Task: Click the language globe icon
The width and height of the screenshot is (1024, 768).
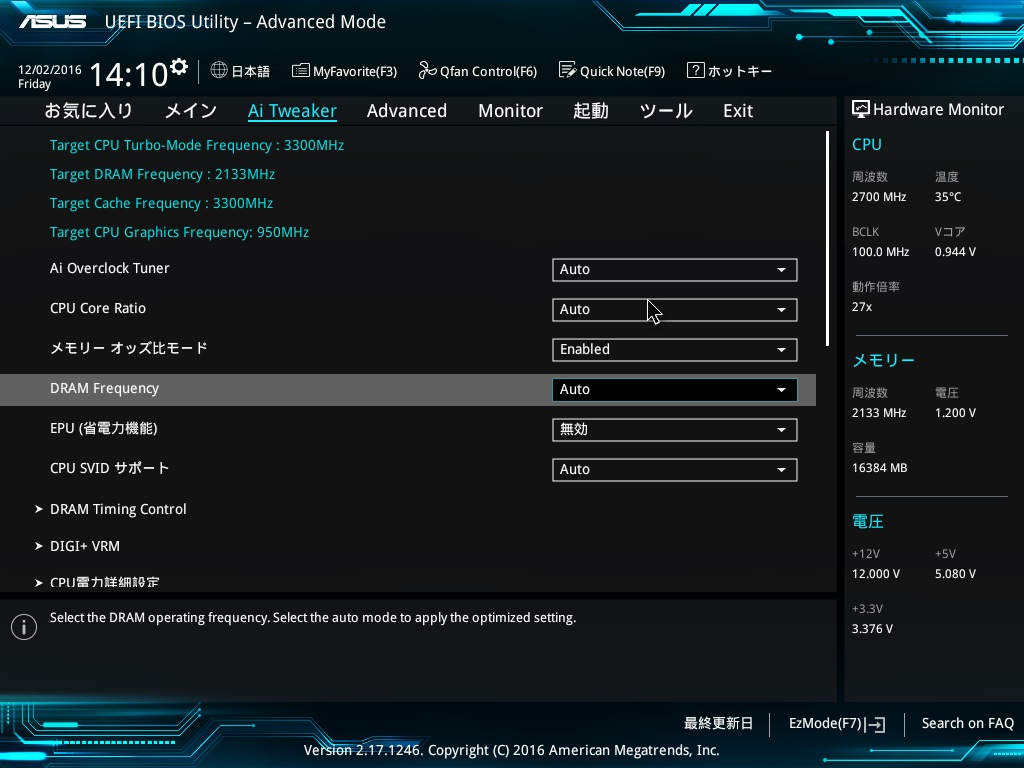Action: tap(219, 70)
